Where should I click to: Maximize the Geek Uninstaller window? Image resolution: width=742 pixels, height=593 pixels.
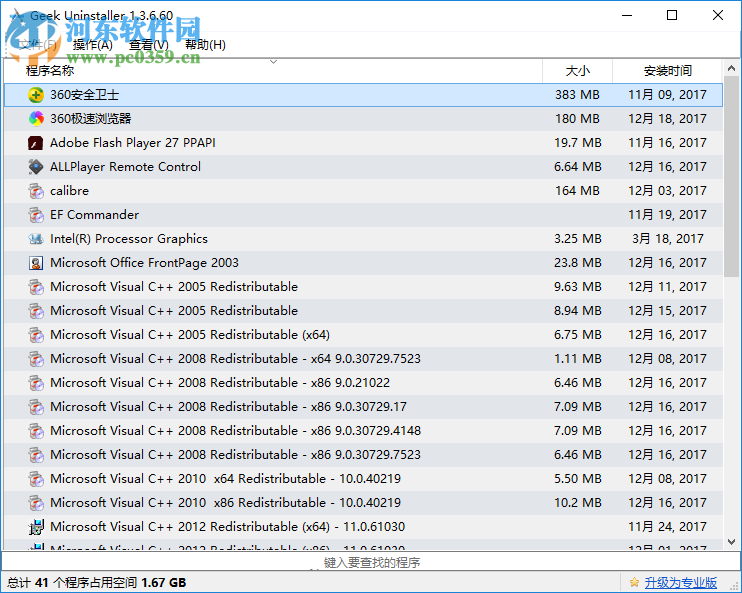[x=672, y=16]
